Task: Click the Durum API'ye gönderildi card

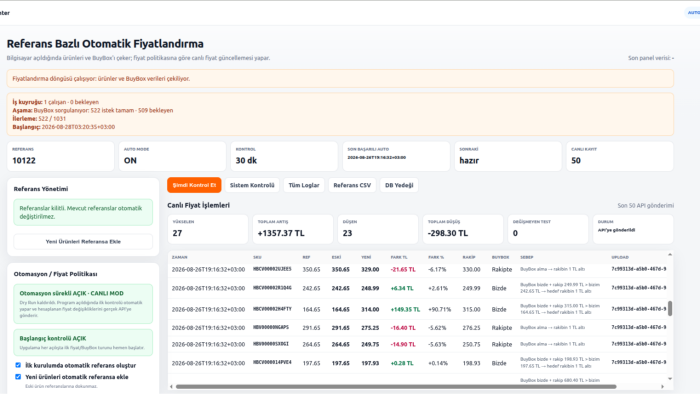Action: (x=633, y=229)
